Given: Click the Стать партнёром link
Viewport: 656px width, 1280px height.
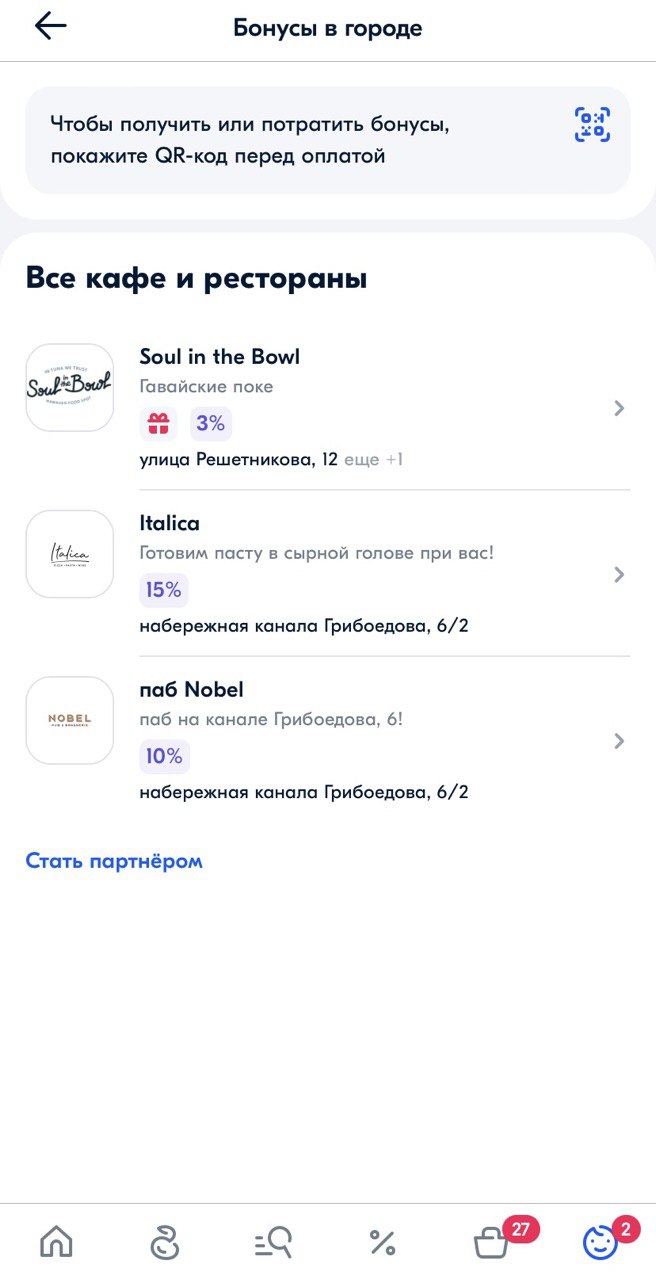Looking at the screenshot, I should [114, 861].
